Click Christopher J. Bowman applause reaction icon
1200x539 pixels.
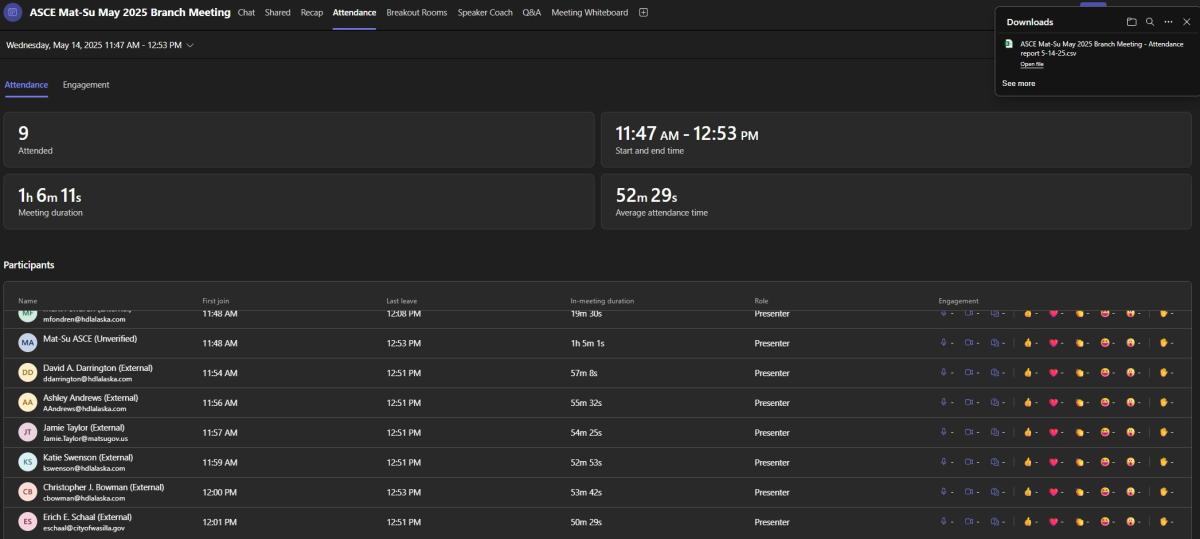(1080, 493)
